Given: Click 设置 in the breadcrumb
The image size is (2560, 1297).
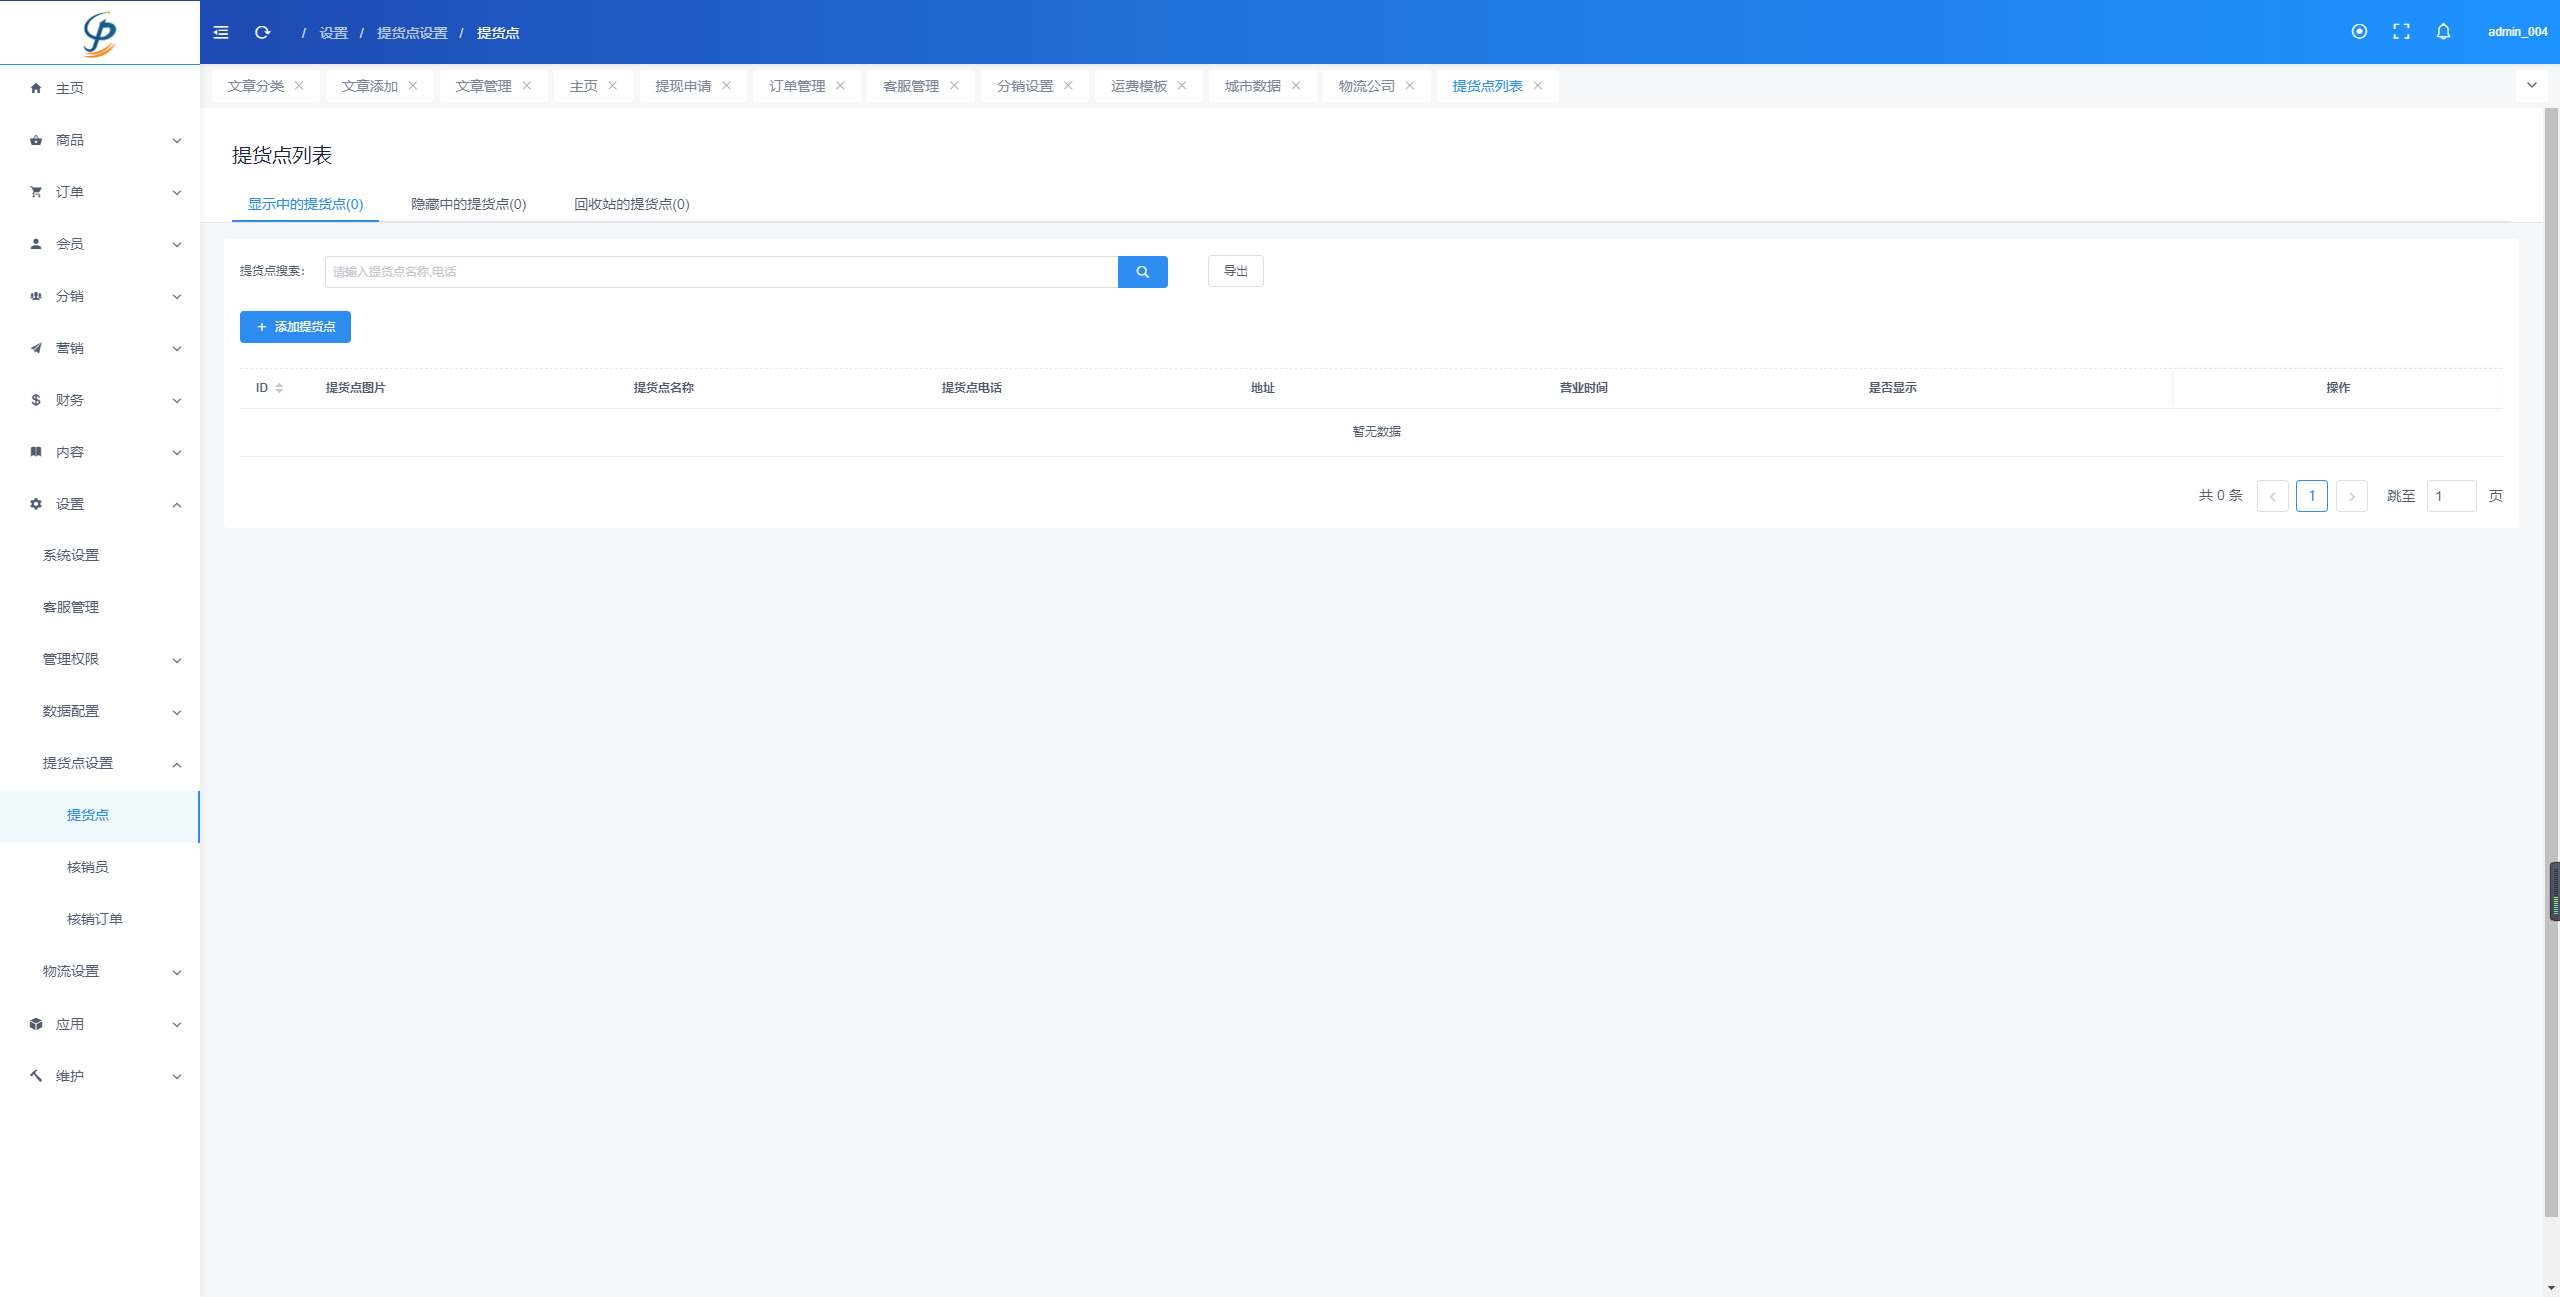Looking at the screenshot, I should pyautogui.click(x=333, y=33).
